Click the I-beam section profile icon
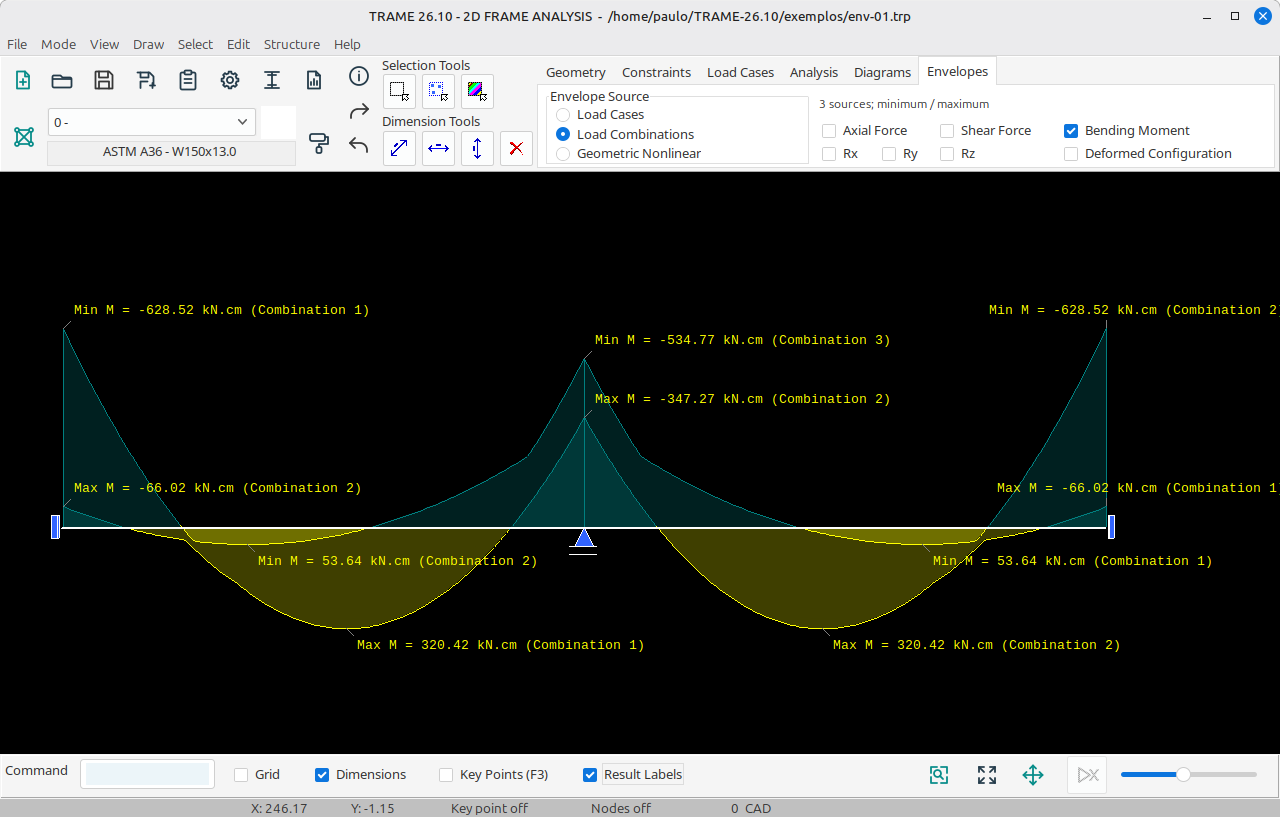This screenshot has width=1280, height=817. point(272,81)
